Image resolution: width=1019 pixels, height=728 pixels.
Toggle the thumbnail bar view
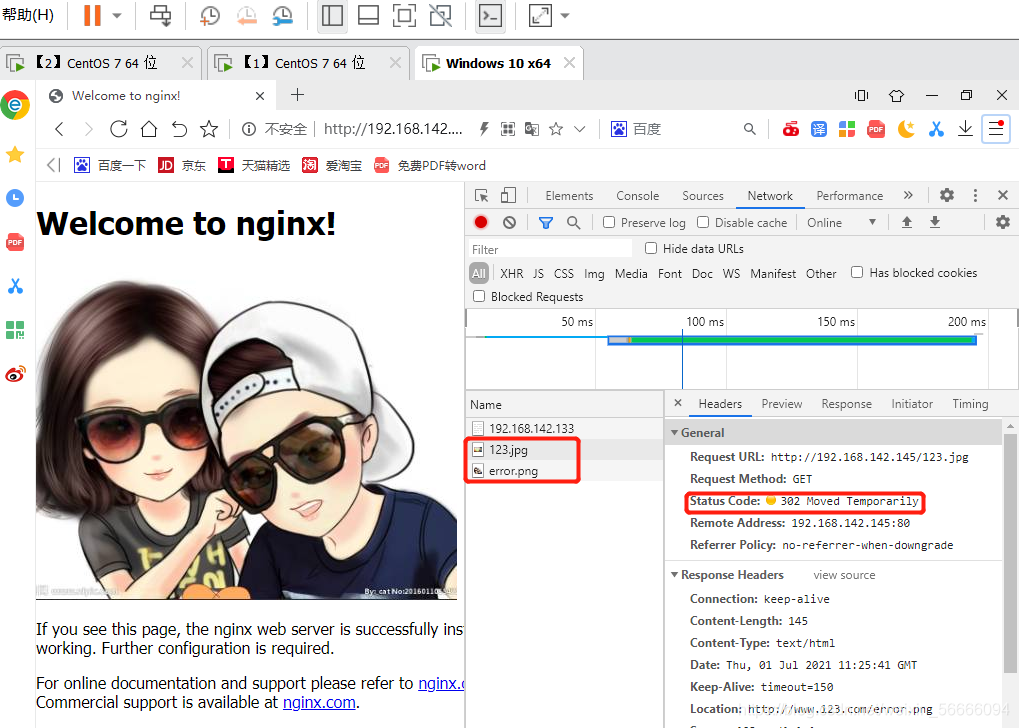pos(368,16)
